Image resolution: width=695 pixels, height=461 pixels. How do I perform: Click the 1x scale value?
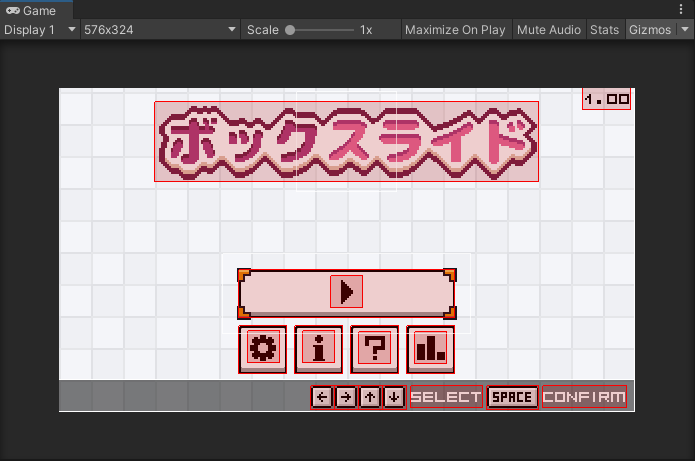point(366,30)
